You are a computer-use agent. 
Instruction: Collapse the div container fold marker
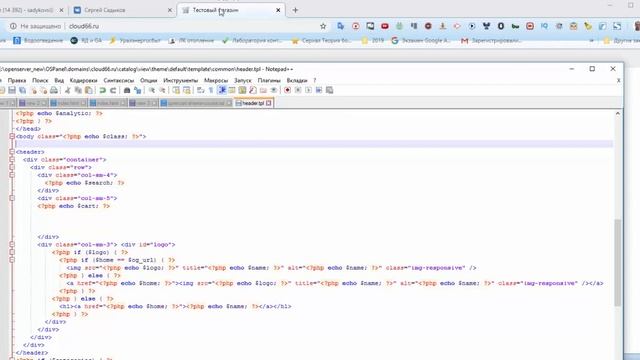point(12,160)
